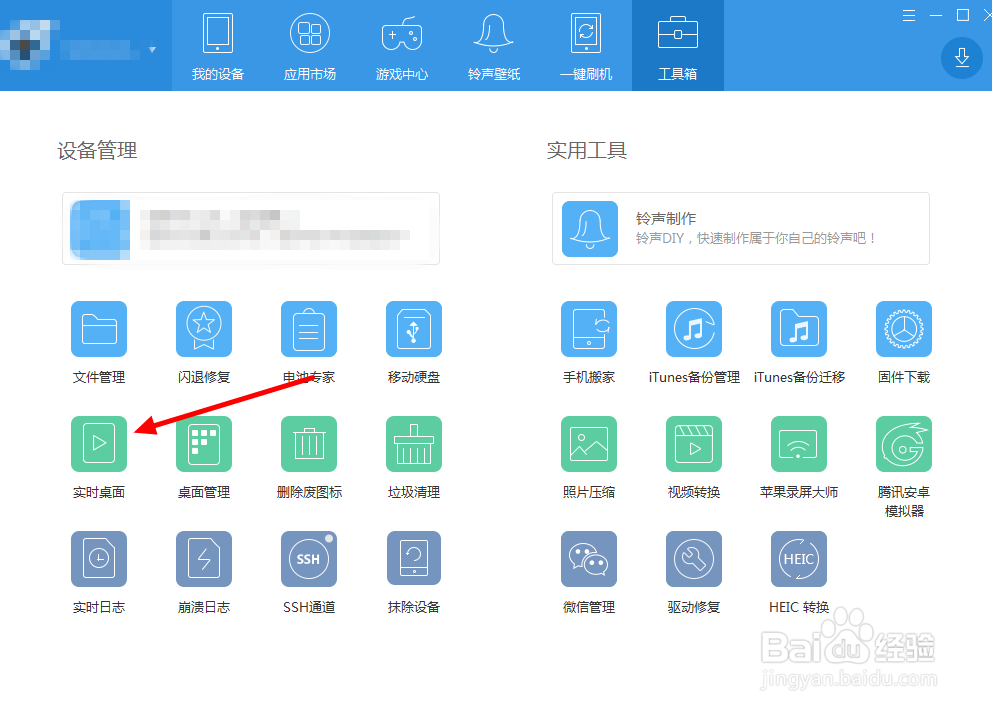Open the 移动硬盘 mobile drive tool
The image size is (992, 713).
coord(414,329)
